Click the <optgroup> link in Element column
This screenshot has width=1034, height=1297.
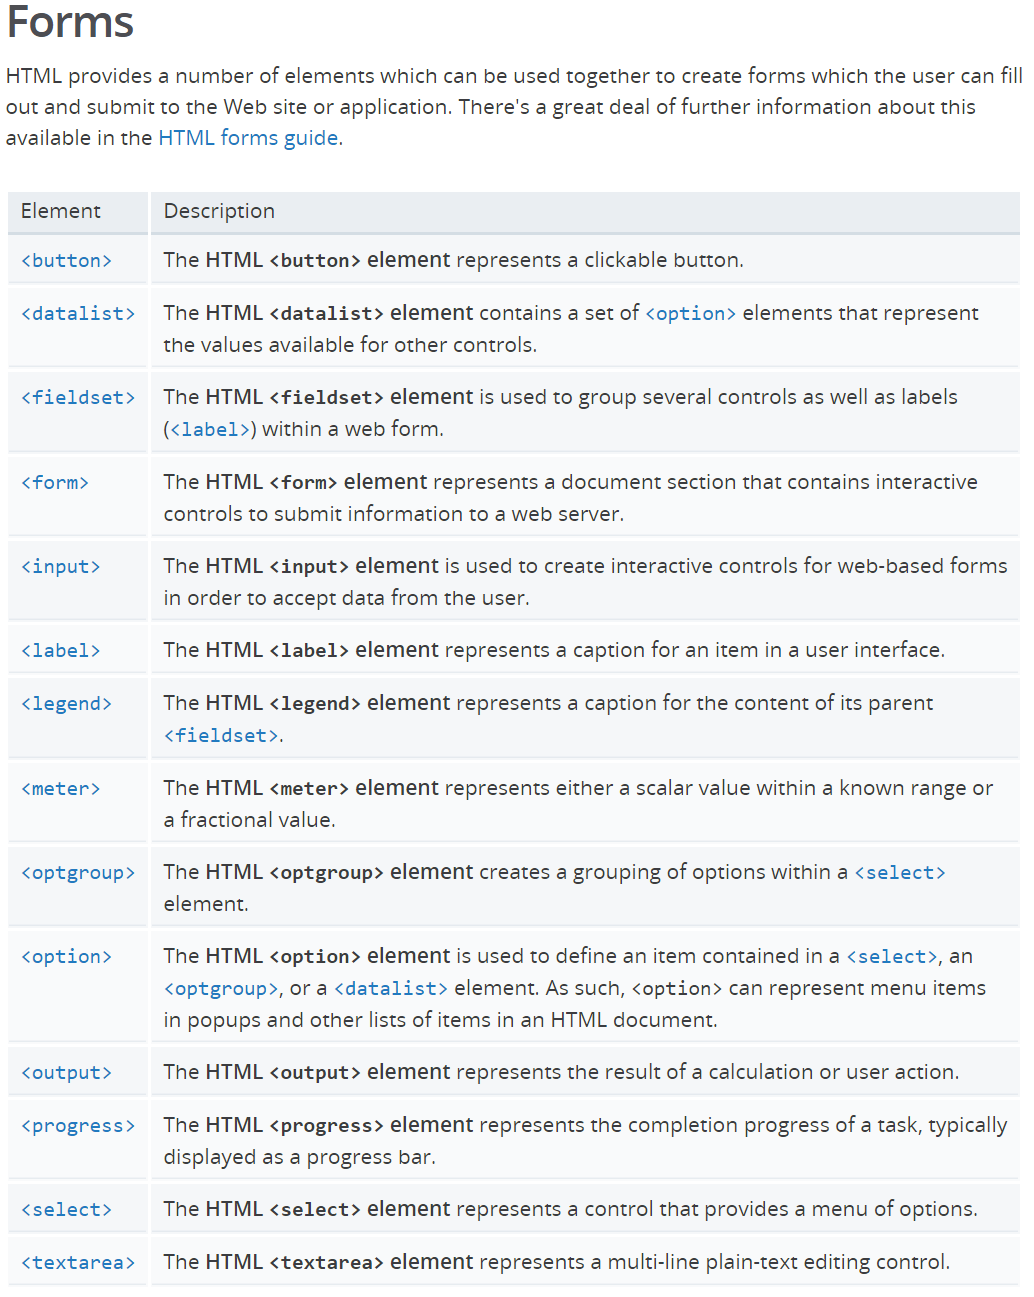(78, 873)
